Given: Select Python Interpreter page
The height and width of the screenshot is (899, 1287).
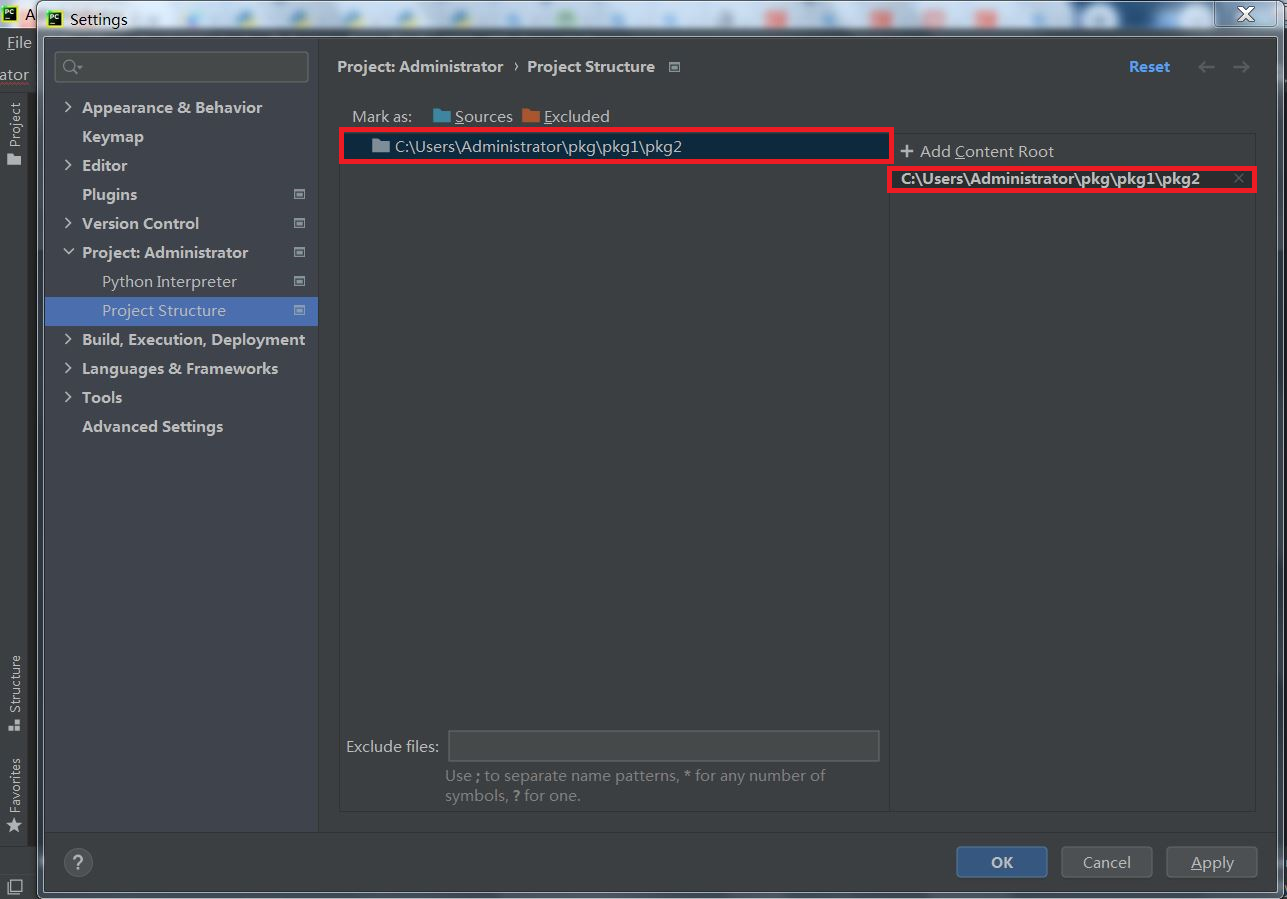Looking at the screenshot, I should coord(169,281).
